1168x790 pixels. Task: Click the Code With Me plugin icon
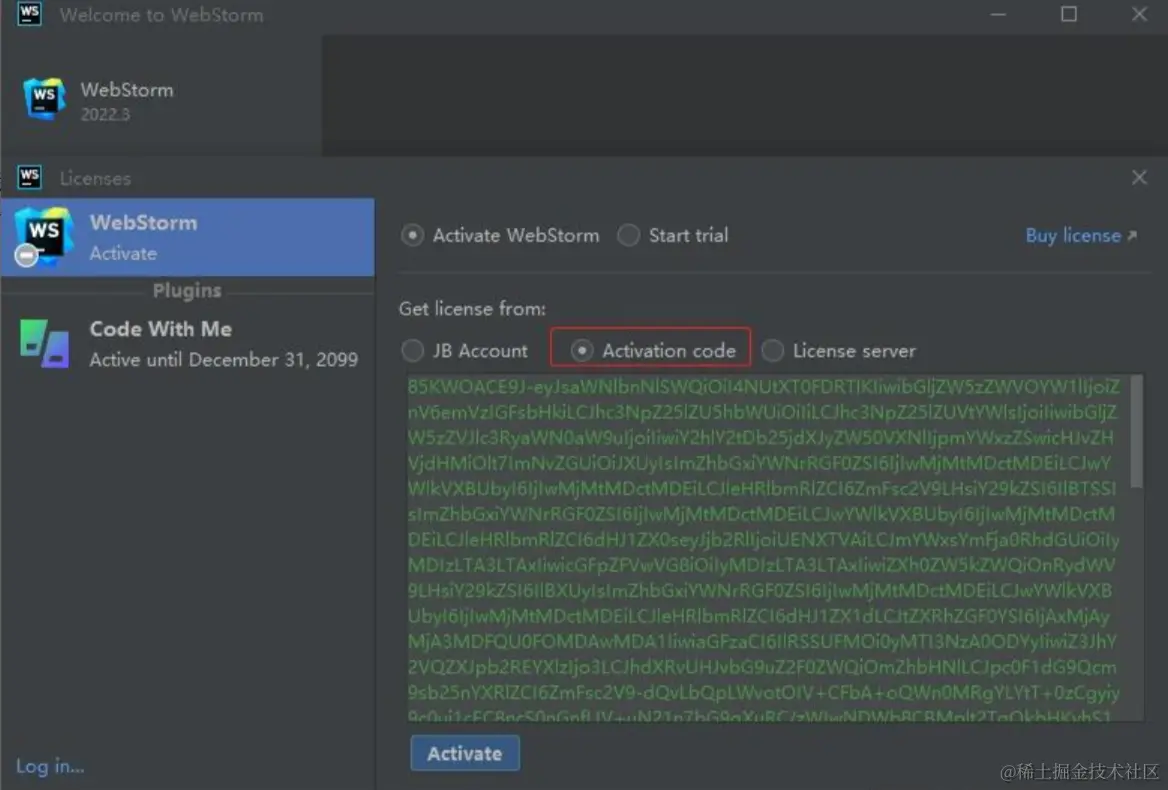point(45,343)
